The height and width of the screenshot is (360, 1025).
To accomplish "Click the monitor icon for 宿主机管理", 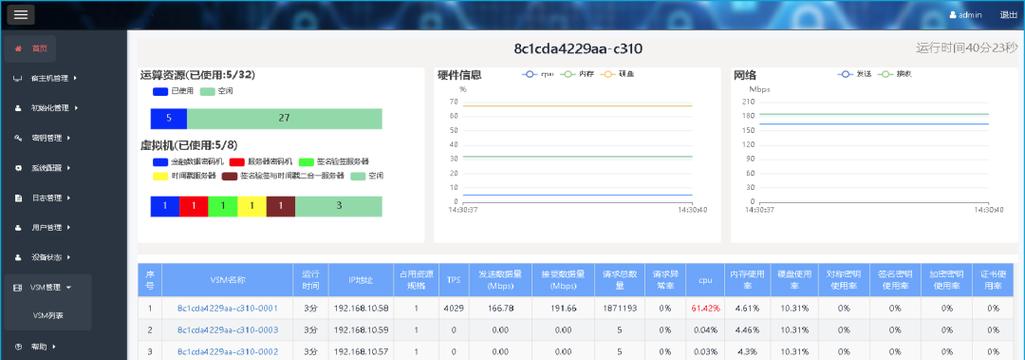I will point(18,78).
